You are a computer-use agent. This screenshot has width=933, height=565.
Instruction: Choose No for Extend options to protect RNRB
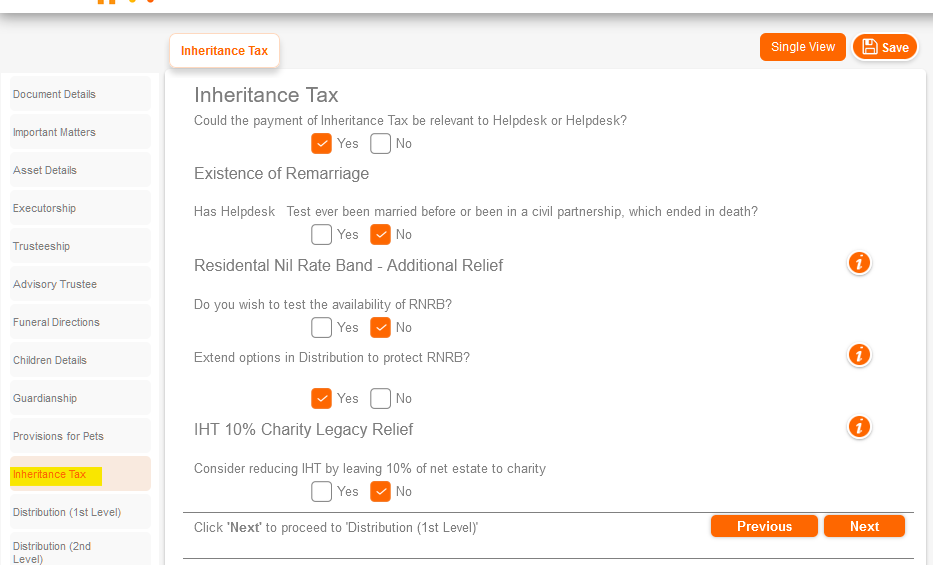pyautogui.click(x=380, y=398)
